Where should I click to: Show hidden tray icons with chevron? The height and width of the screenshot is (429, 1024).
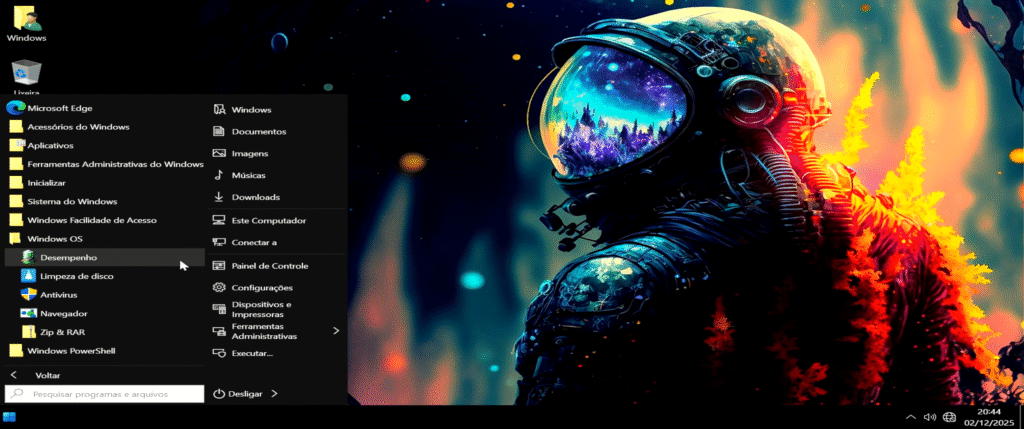click(910, 417)
